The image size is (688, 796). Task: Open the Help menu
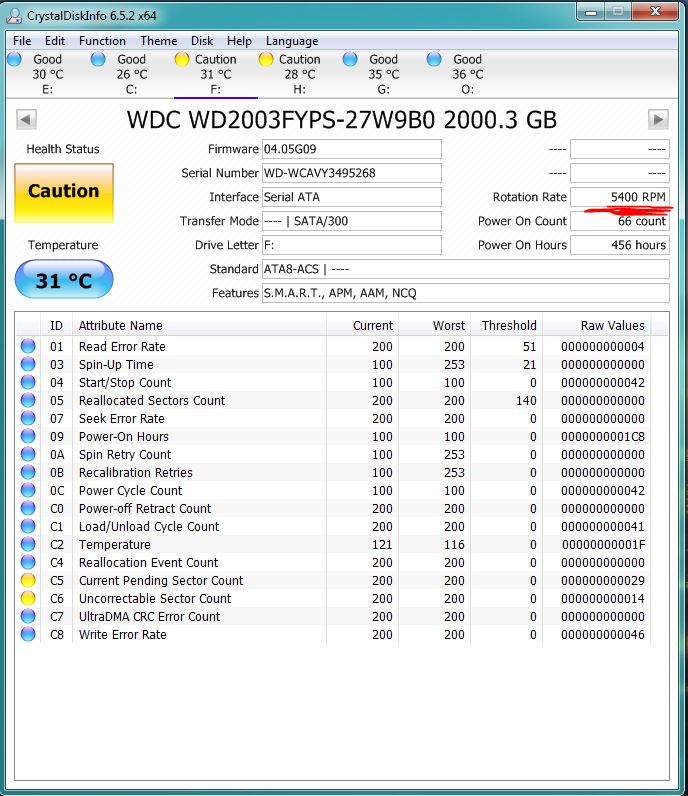point(239,41)
